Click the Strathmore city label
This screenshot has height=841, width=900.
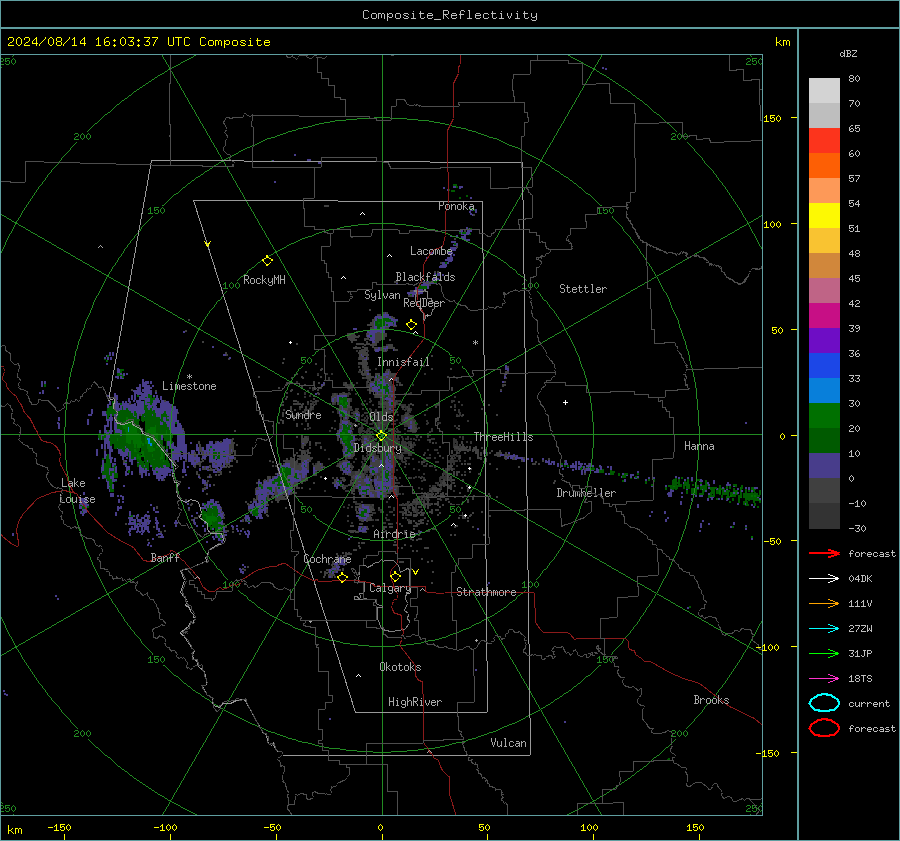pos(486,592)
